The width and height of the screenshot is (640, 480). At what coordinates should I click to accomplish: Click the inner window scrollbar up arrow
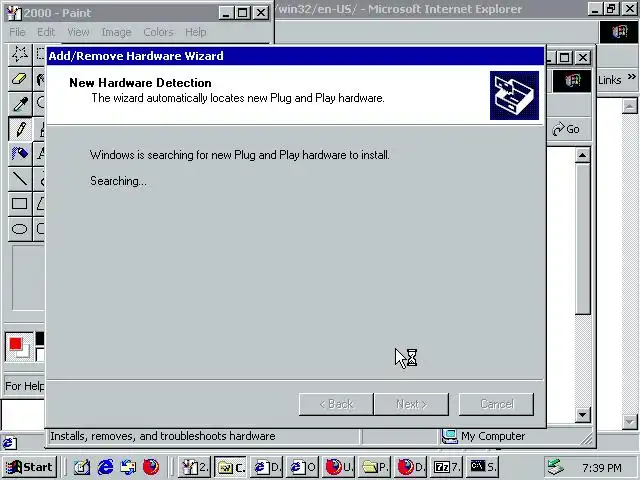582,155
